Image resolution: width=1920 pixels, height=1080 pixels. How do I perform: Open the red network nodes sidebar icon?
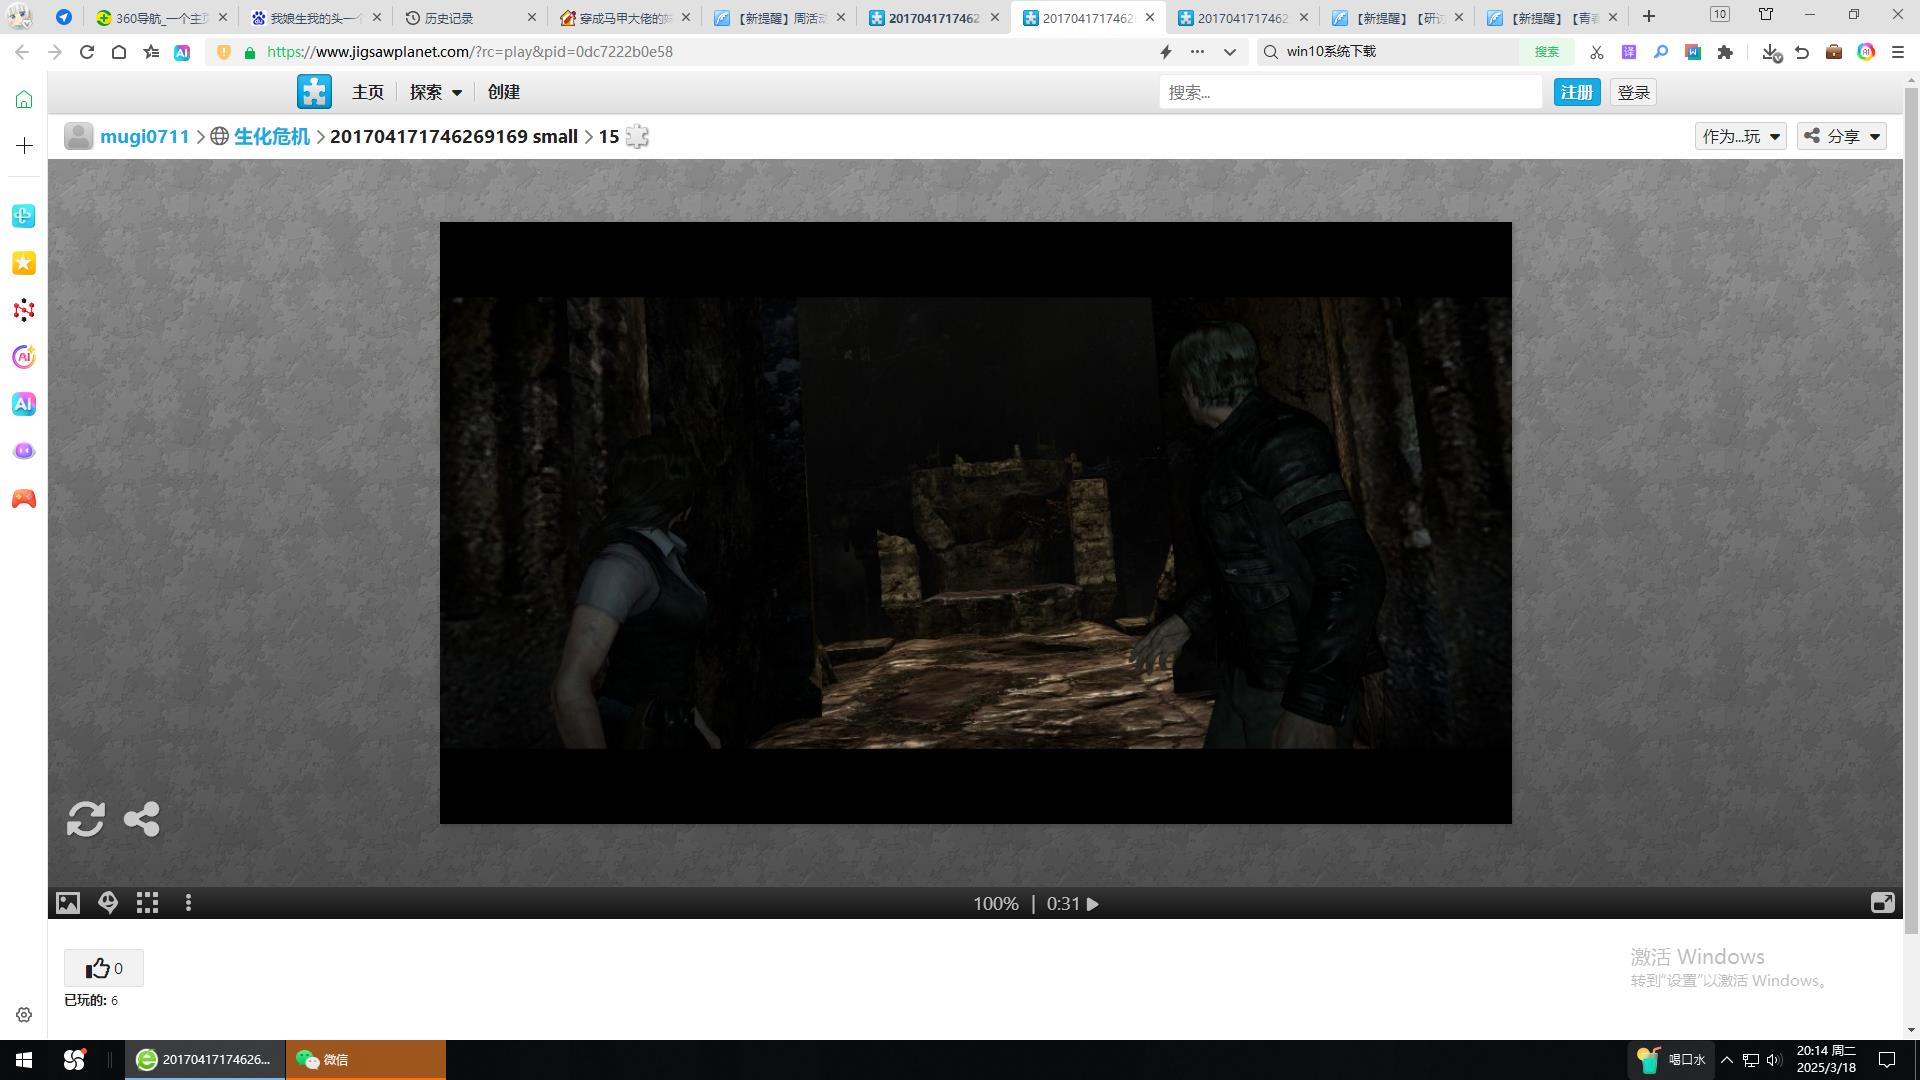click(24, 310)
